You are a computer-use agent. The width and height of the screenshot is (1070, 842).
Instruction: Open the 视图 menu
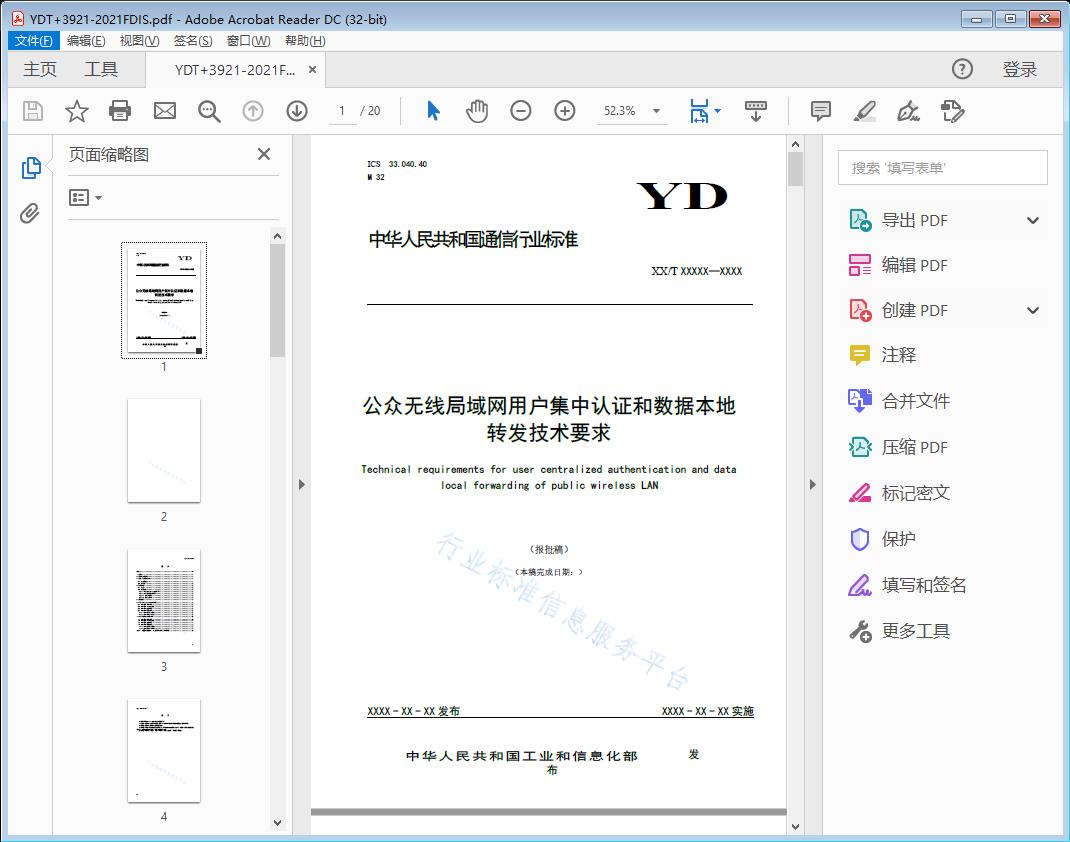137,40
